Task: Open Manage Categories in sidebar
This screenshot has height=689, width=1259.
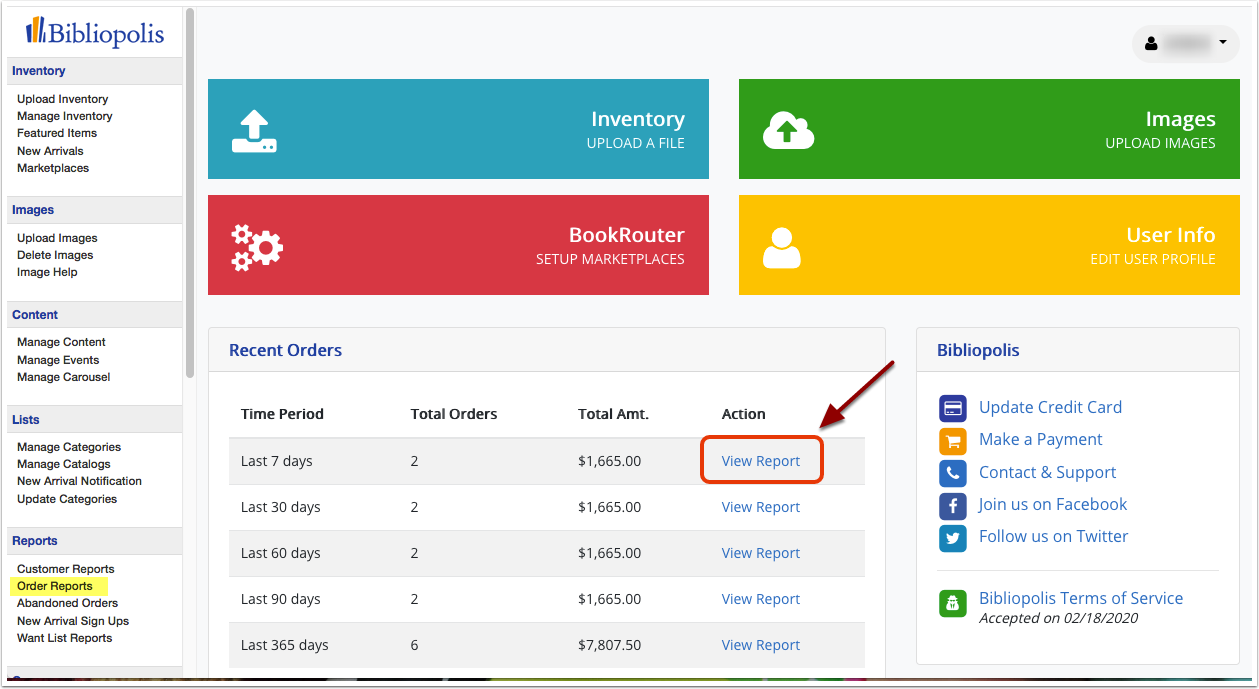Action: (69, 447)
